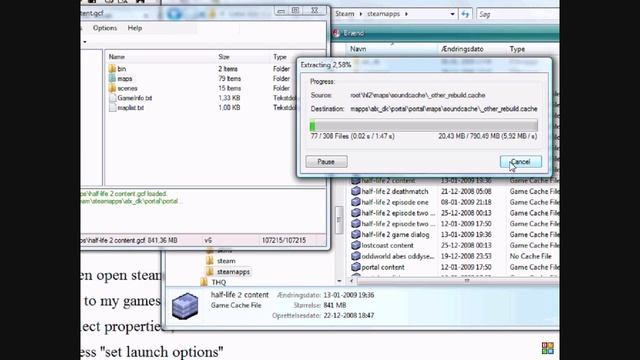Screen dimensions: 640x360
Task: Click the Søg search field
Action: (x=518, y=14)
